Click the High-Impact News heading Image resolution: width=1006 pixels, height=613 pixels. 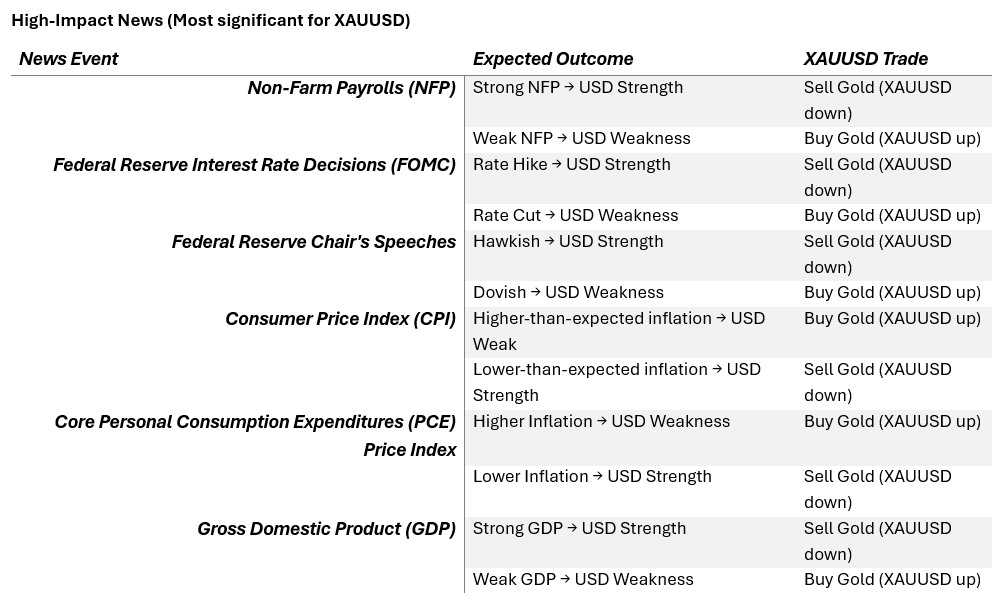210,20
